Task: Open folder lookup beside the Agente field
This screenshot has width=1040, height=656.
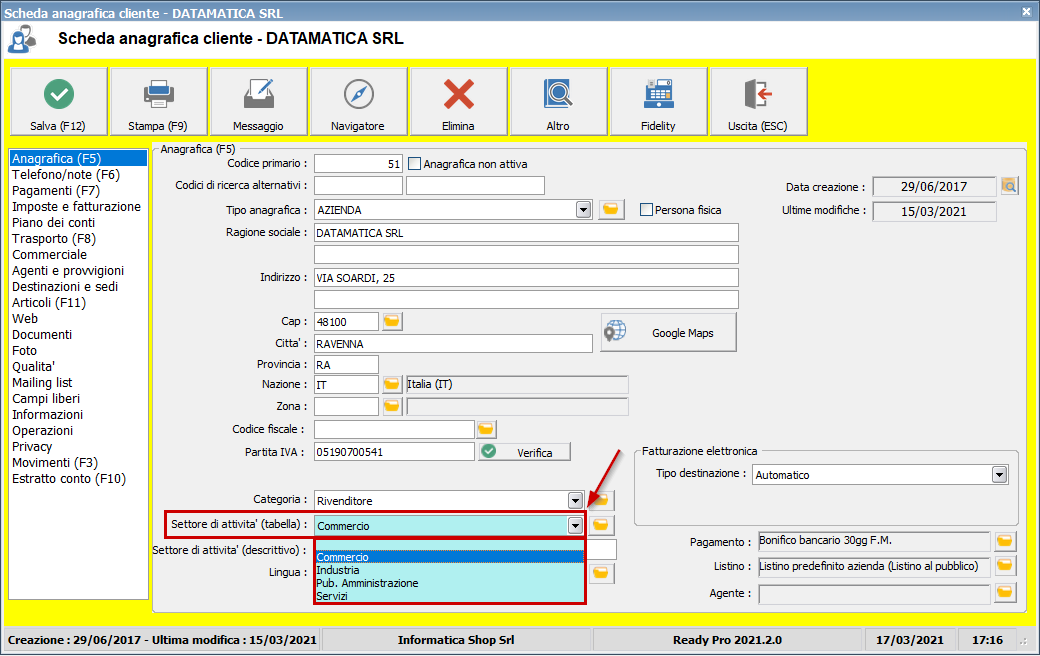Action: point(1005,592)
